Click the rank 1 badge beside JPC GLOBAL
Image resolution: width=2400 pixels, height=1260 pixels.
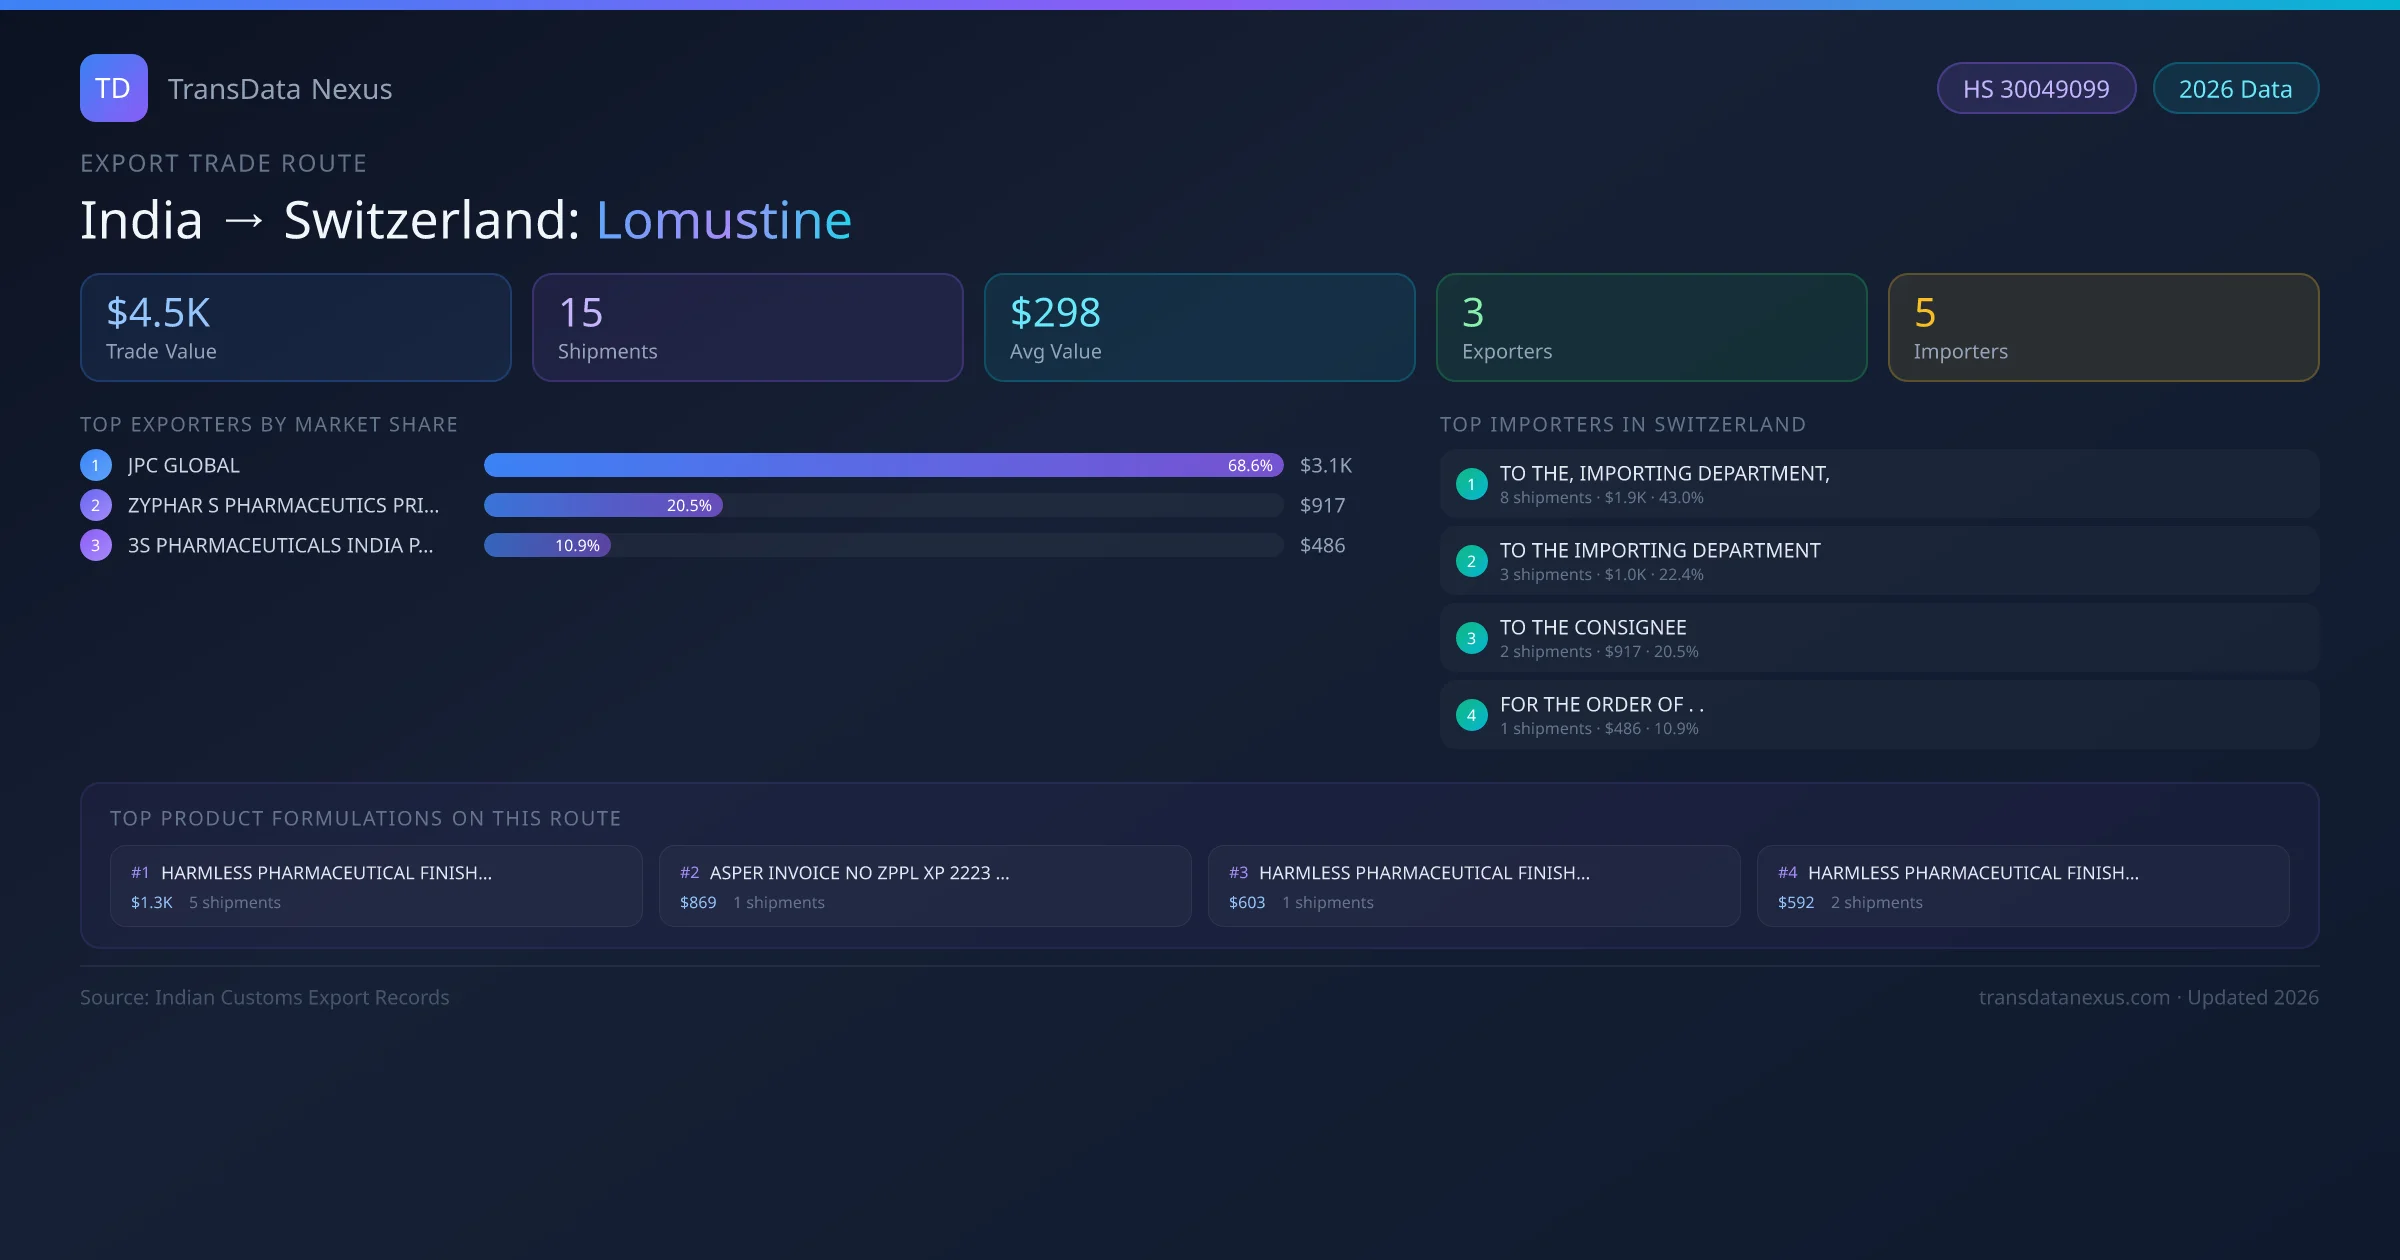coord(96,465)
